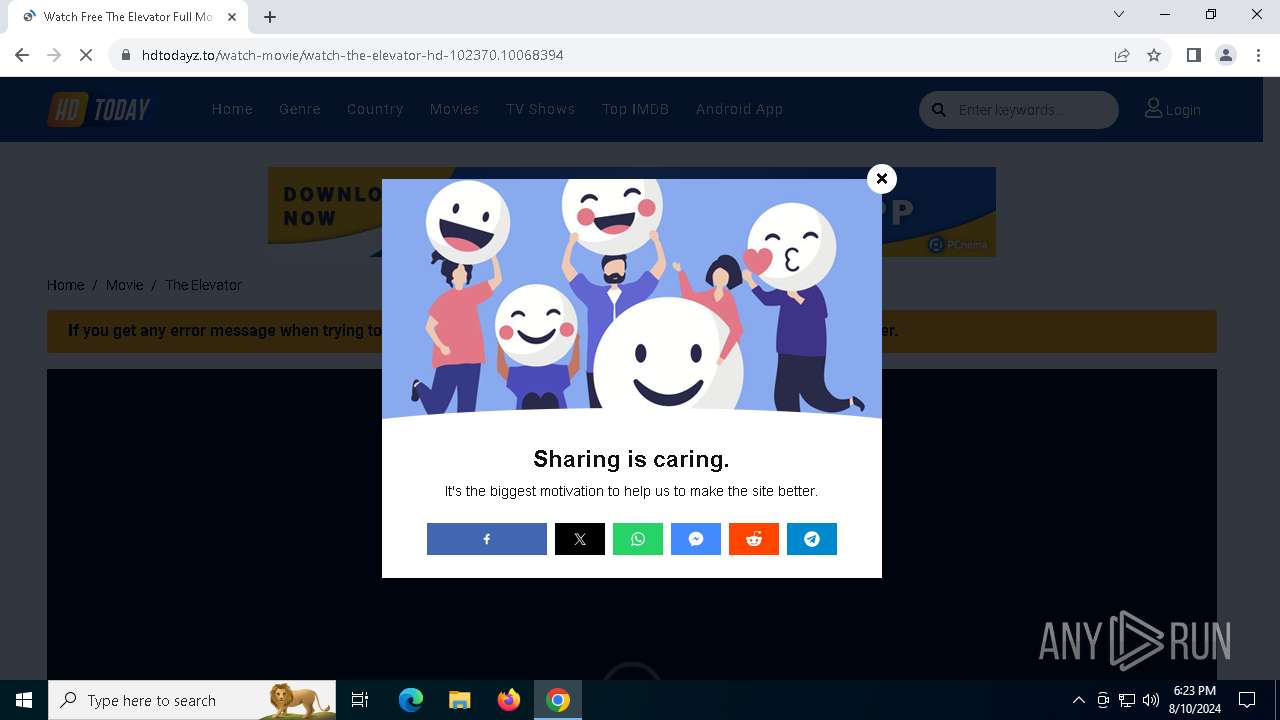The height and width of the screenshot is (720, 1280).
Task: Go to Movies section
Action: pos(455,109)
